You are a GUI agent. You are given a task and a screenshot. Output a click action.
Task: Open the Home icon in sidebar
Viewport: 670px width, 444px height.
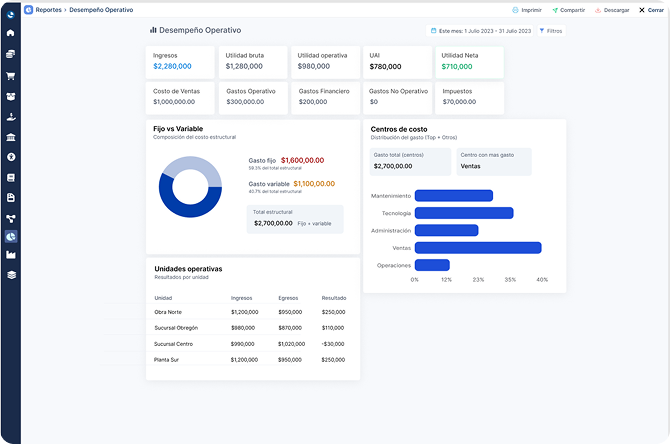(10, 33)
